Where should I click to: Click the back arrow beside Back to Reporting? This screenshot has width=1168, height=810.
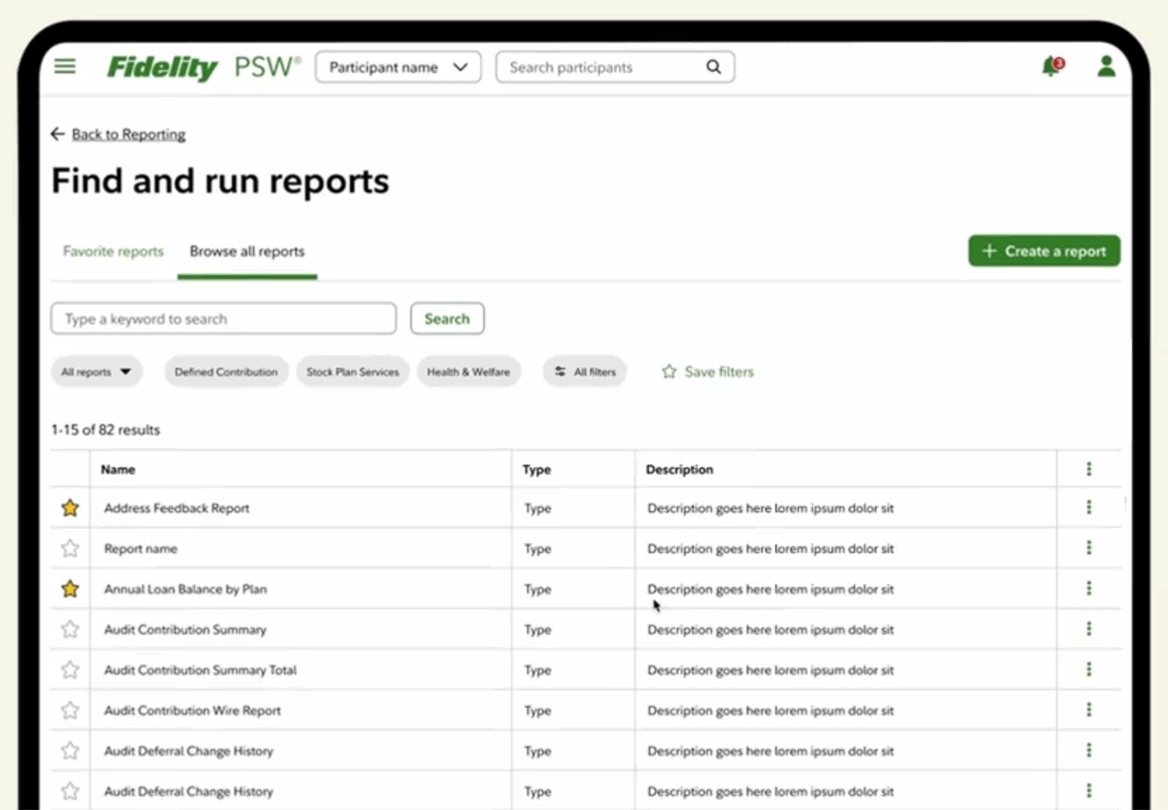click(x=57, y=134)
